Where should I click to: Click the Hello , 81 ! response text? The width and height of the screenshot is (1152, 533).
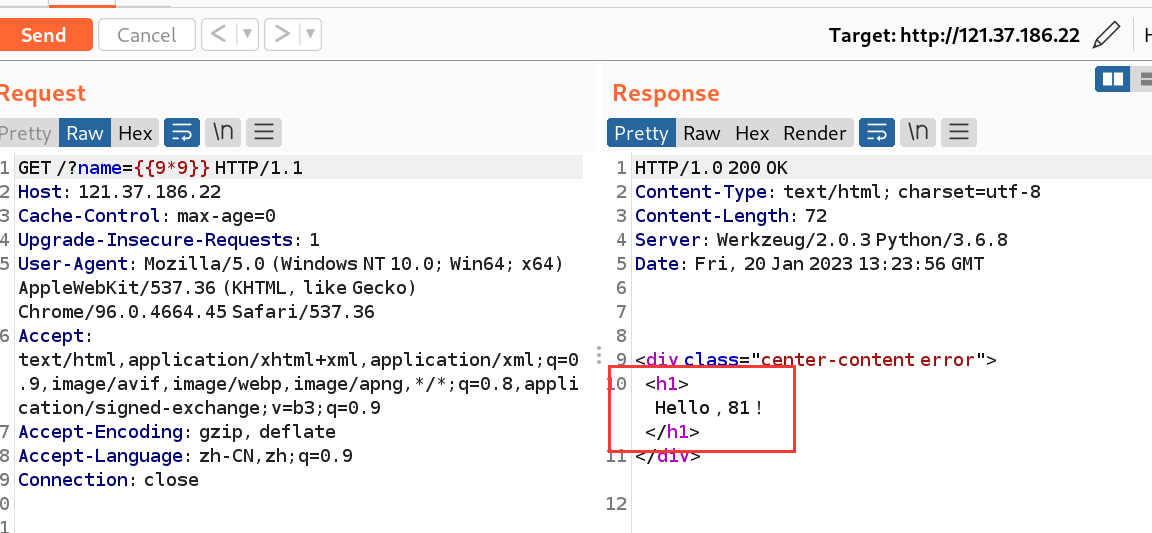point(709,407)
